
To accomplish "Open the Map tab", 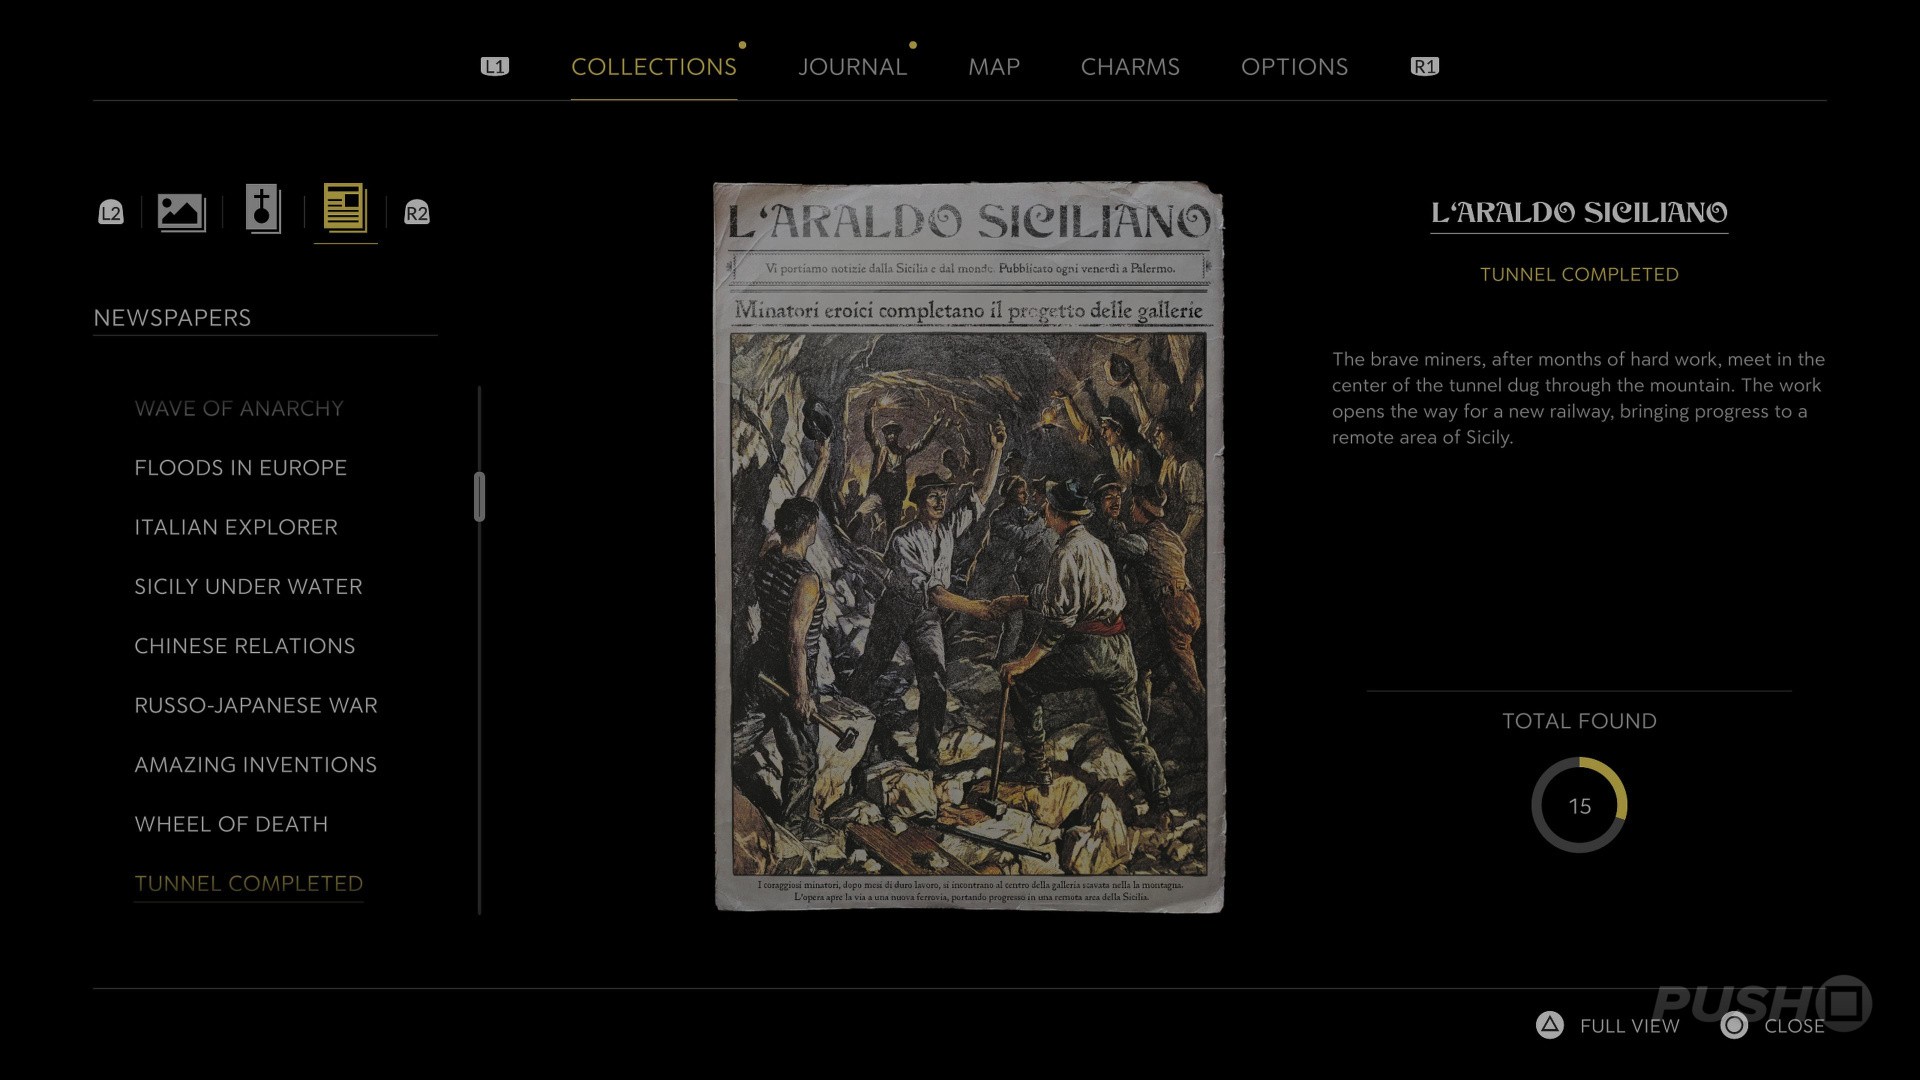I will pyautogui.click(x=993, y=67).
